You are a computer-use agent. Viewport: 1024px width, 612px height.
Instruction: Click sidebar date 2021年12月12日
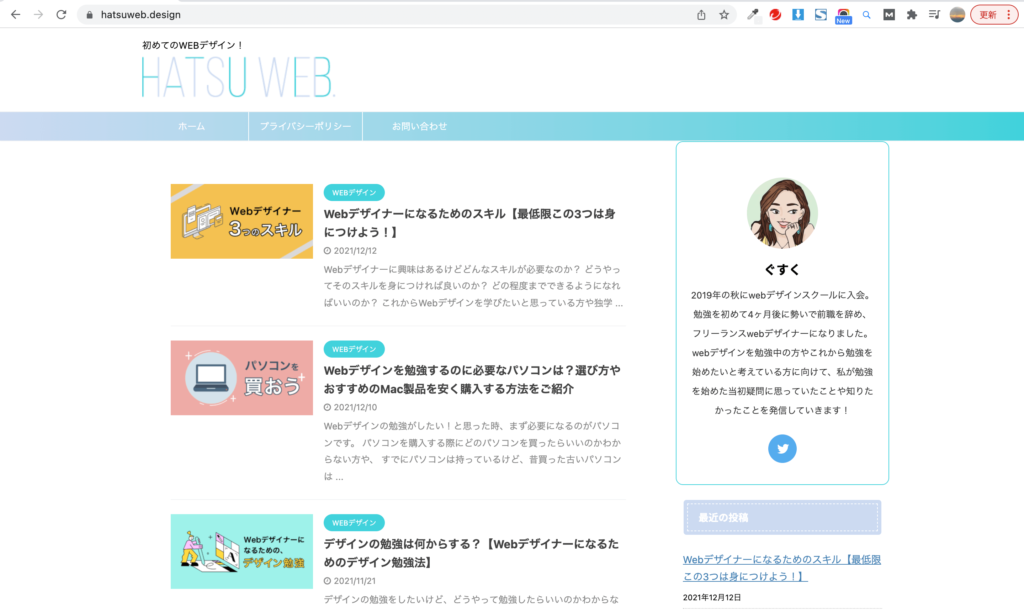(712, 597)
